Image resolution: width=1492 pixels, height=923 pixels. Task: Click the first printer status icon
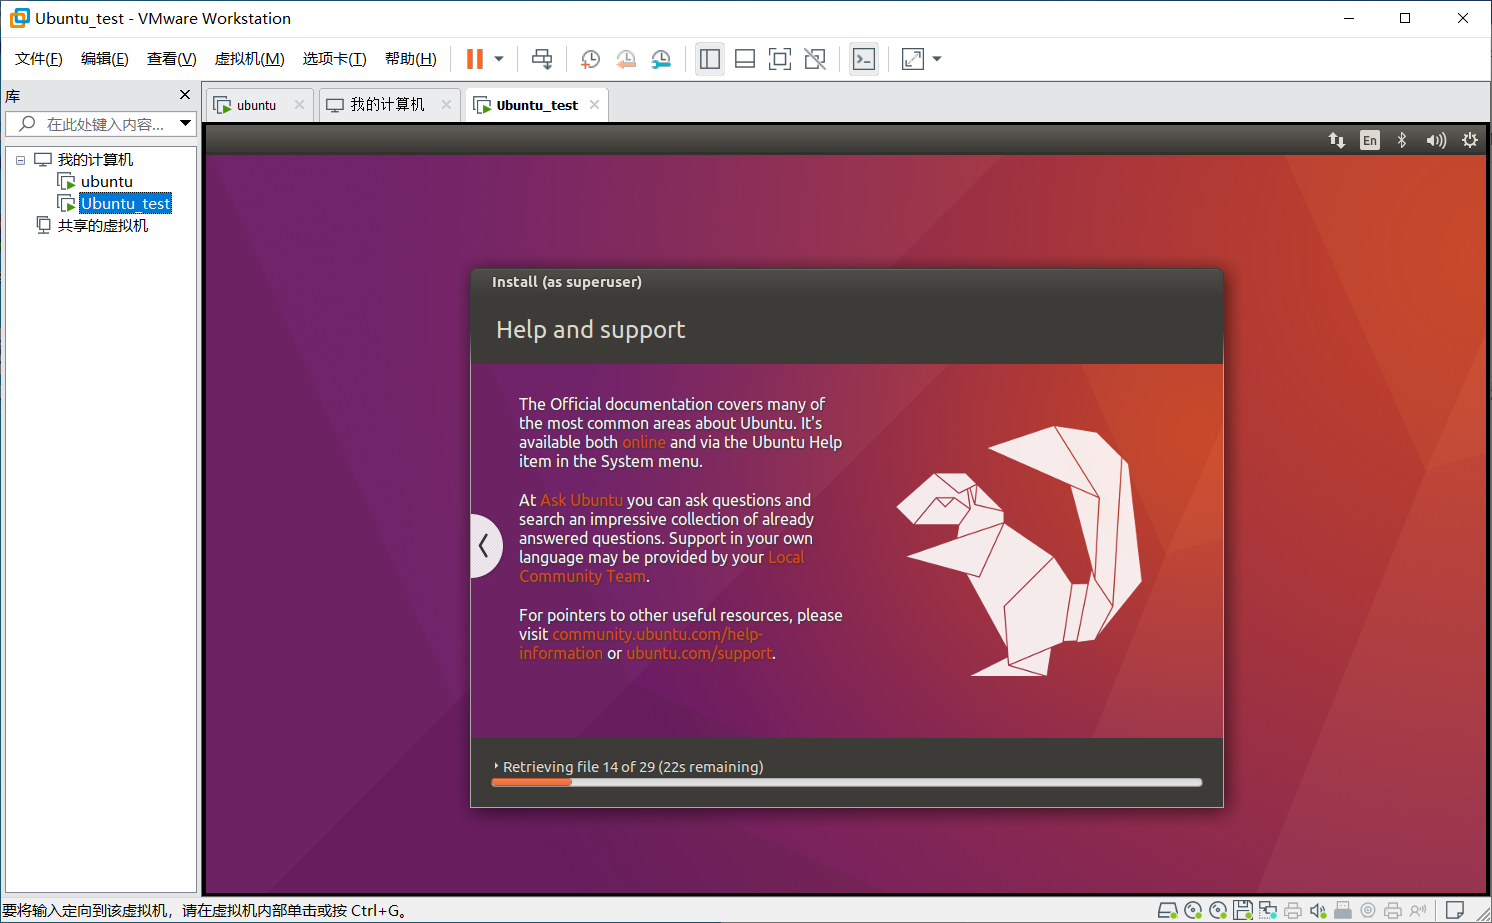pyautogui.click(x=1293, y=910)
